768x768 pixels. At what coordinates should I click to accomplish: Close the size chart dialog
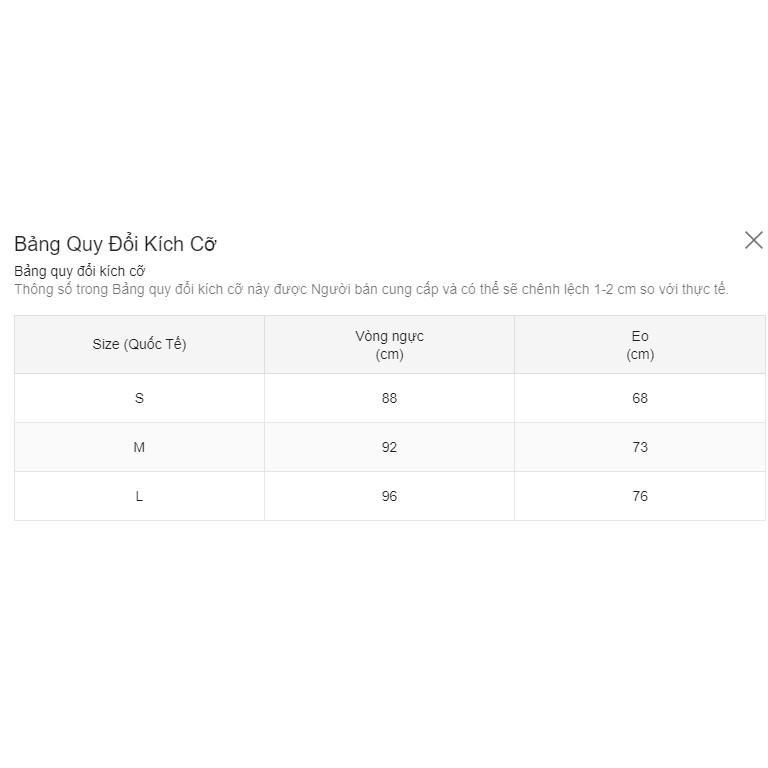(x=753, y=240)
